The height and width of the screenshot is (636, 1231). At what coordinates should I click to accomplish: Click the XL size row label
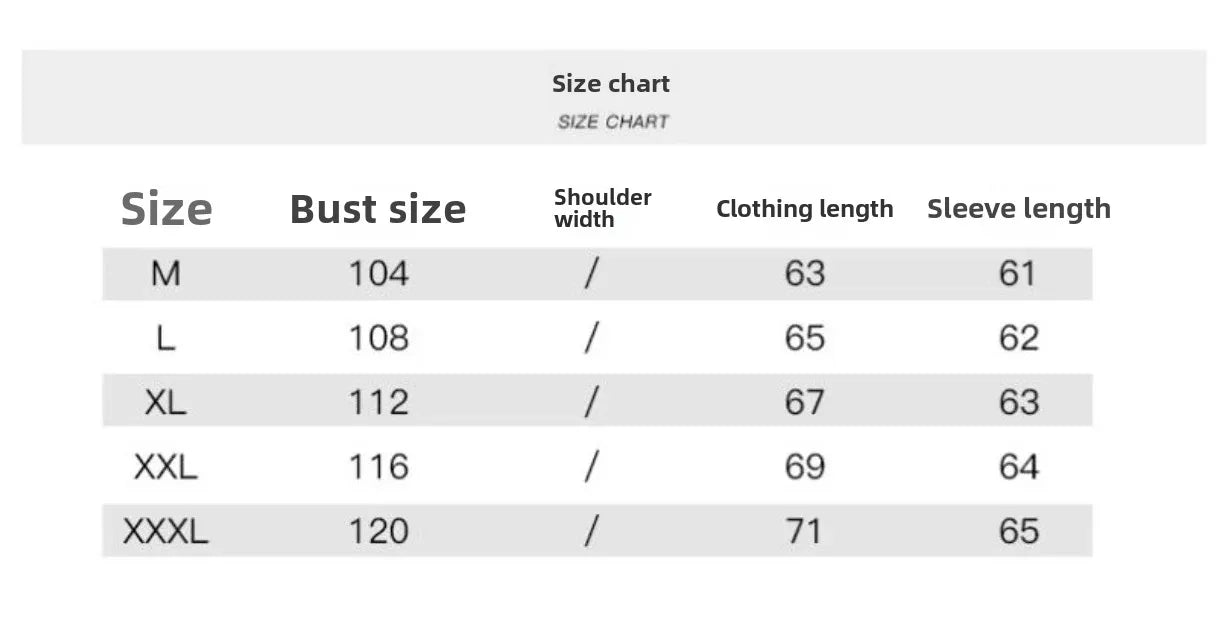click(166, 402)
